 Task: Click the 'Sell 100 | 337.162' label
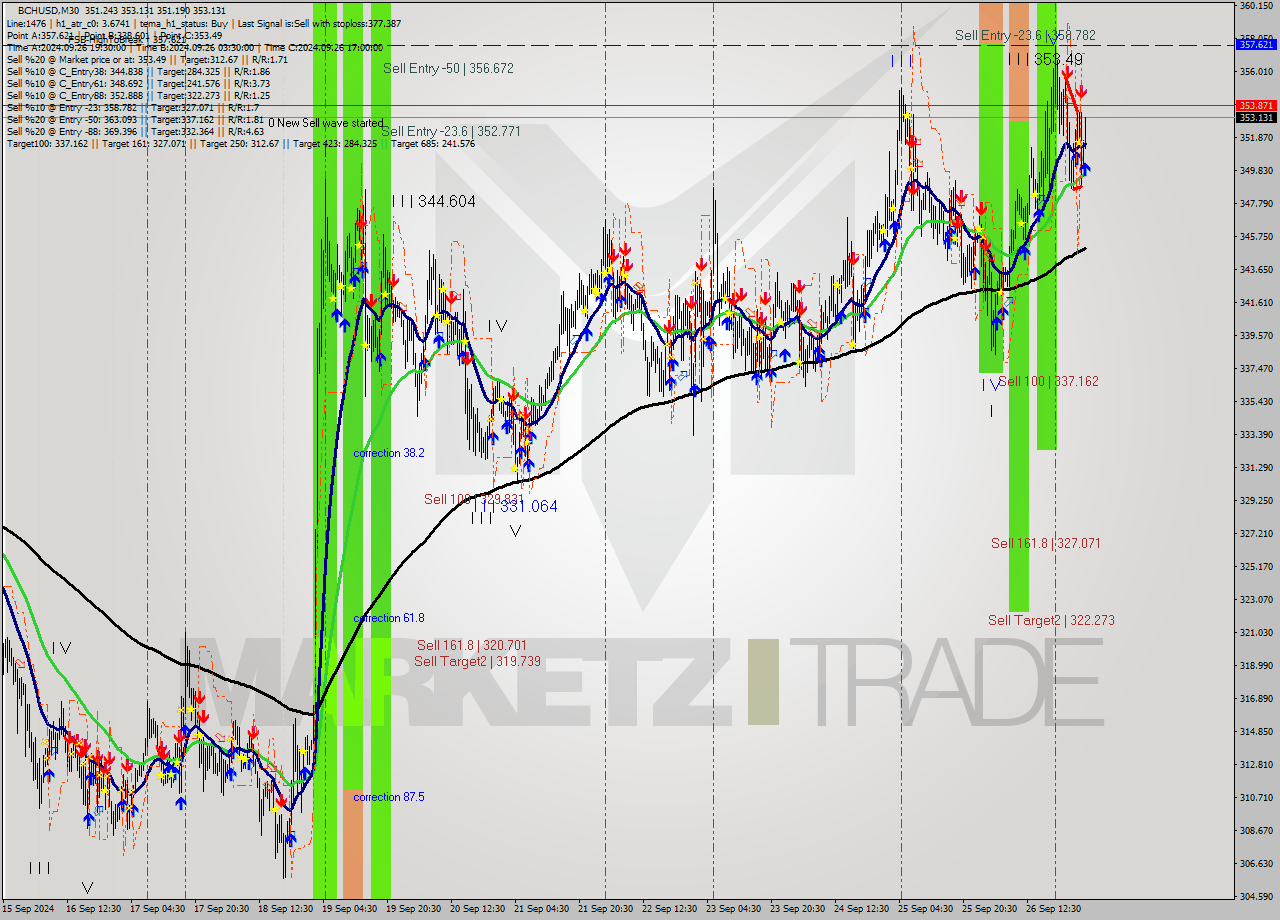1048,381
